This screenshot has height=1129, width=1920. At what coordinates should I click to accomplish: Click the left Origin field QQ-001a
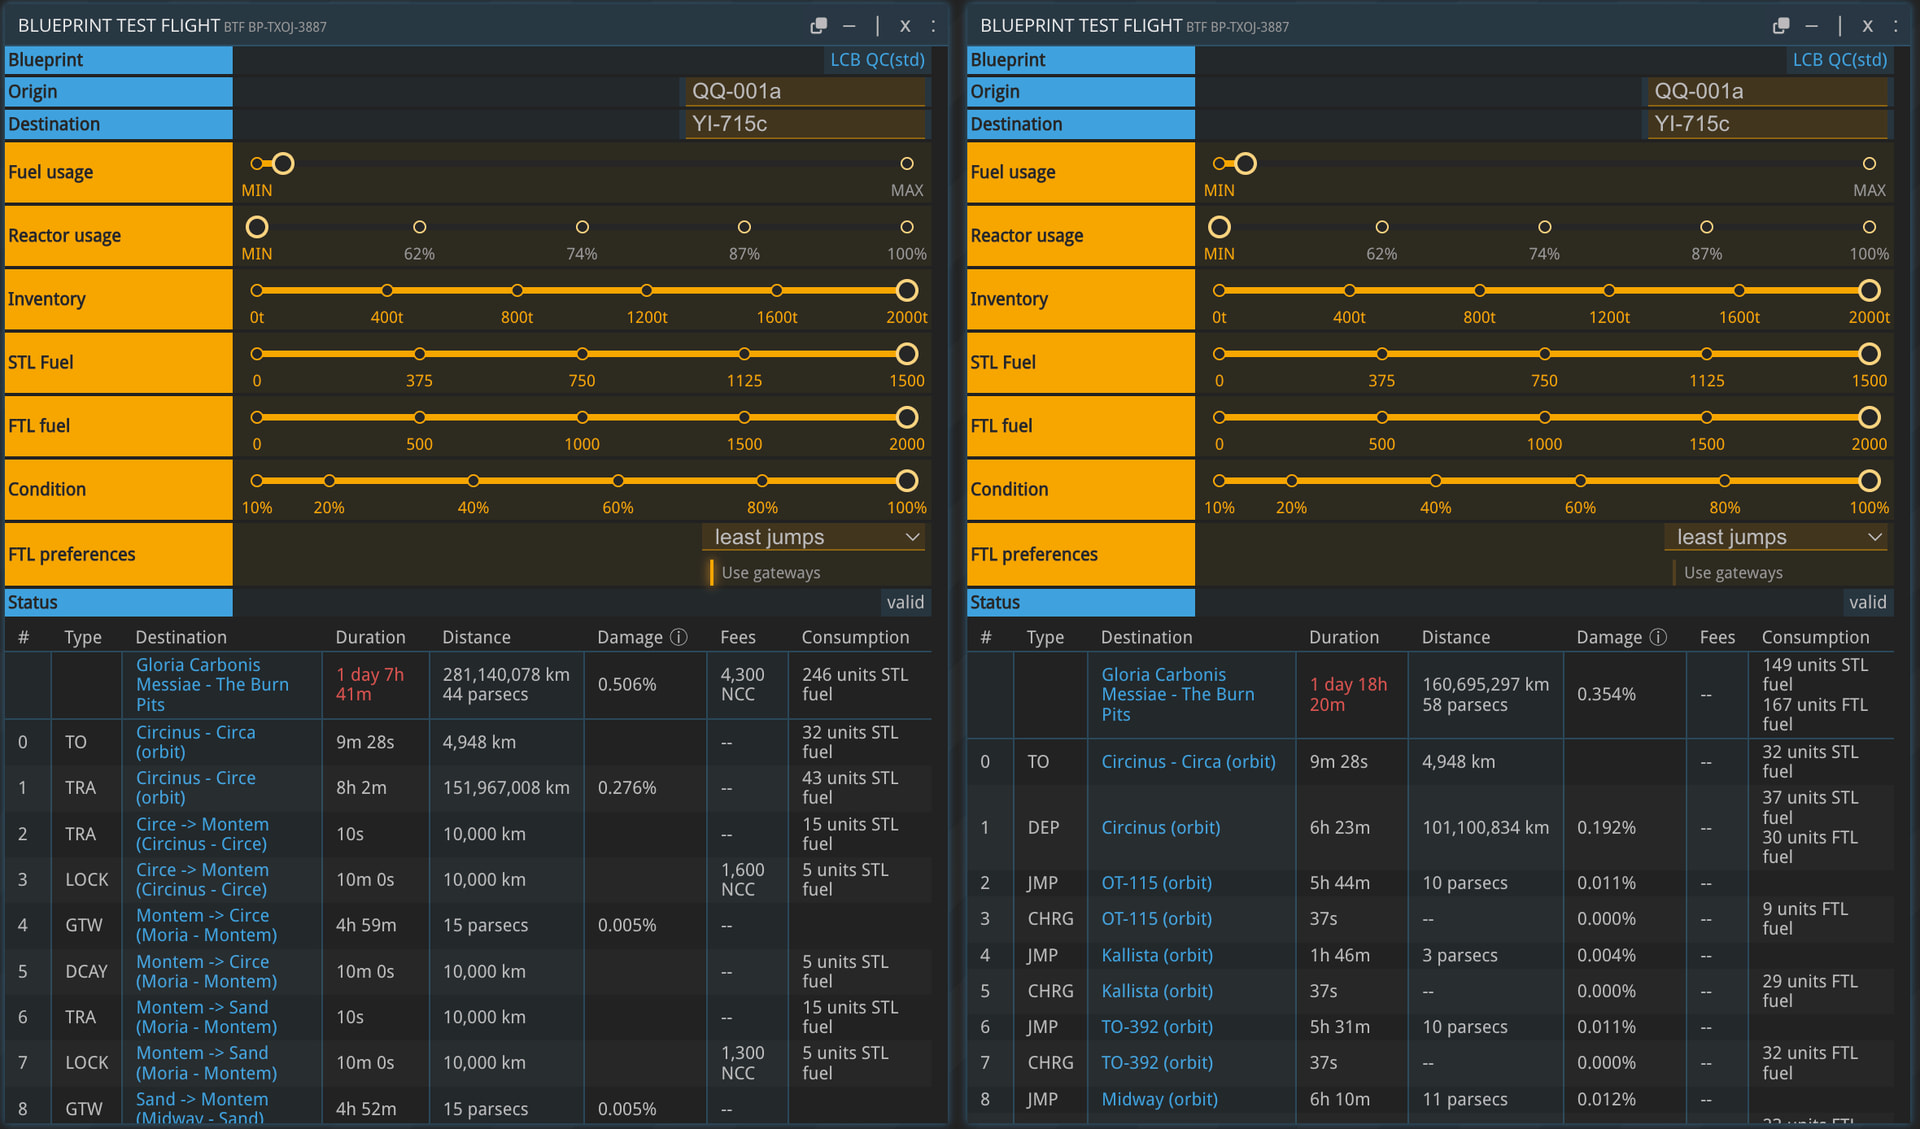point(805,91)
